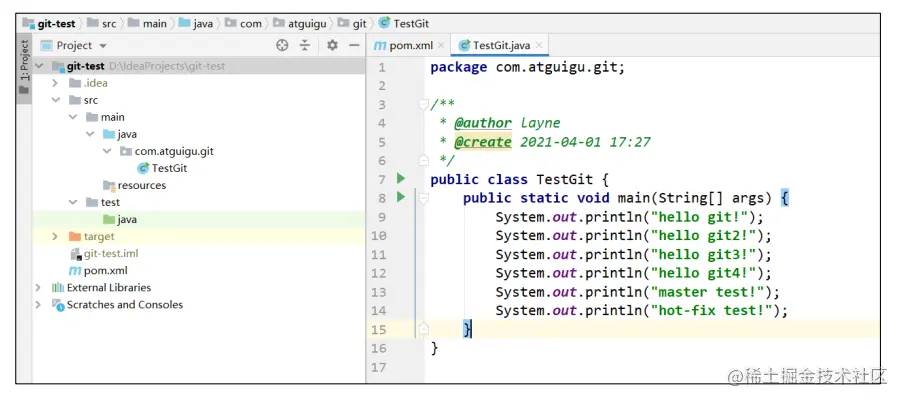The height and width of the screenshot is (401, 902).
Task: Collapse the com.atguigu.git package
Action: tap(107, 151)
